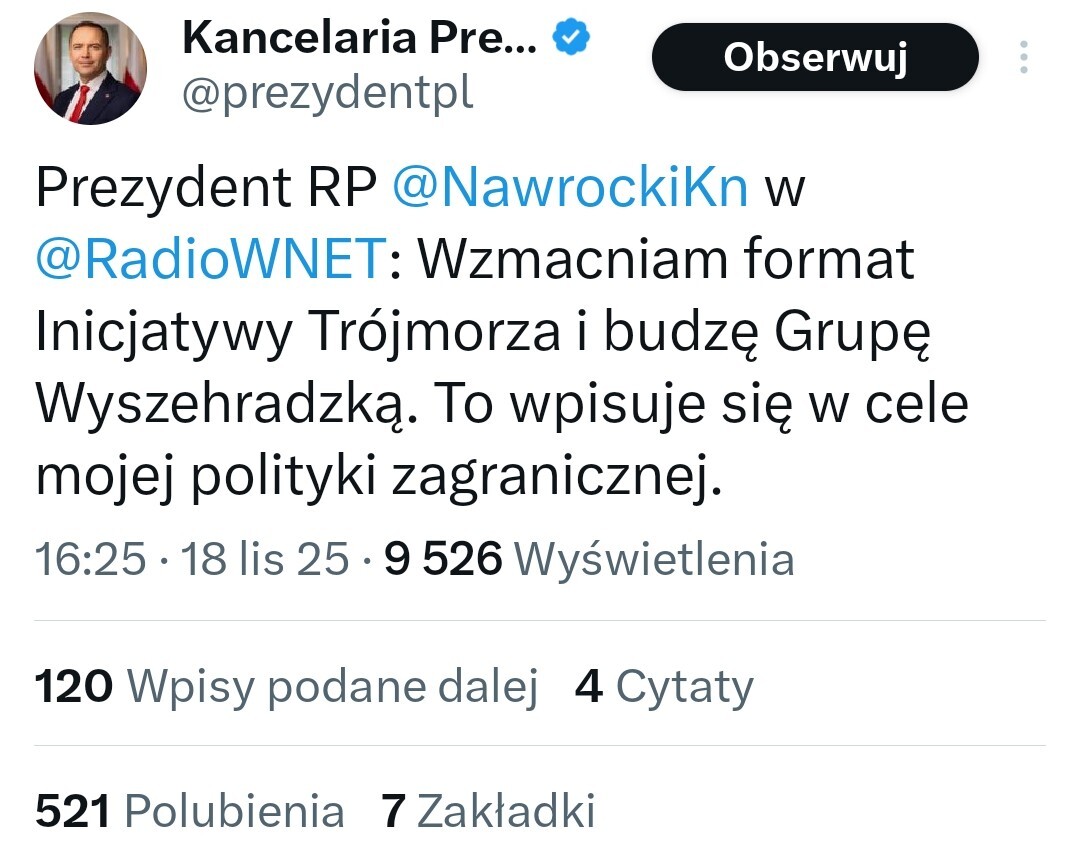
Task: Open the @NawrockiKn mention
Action: [570, 187]
